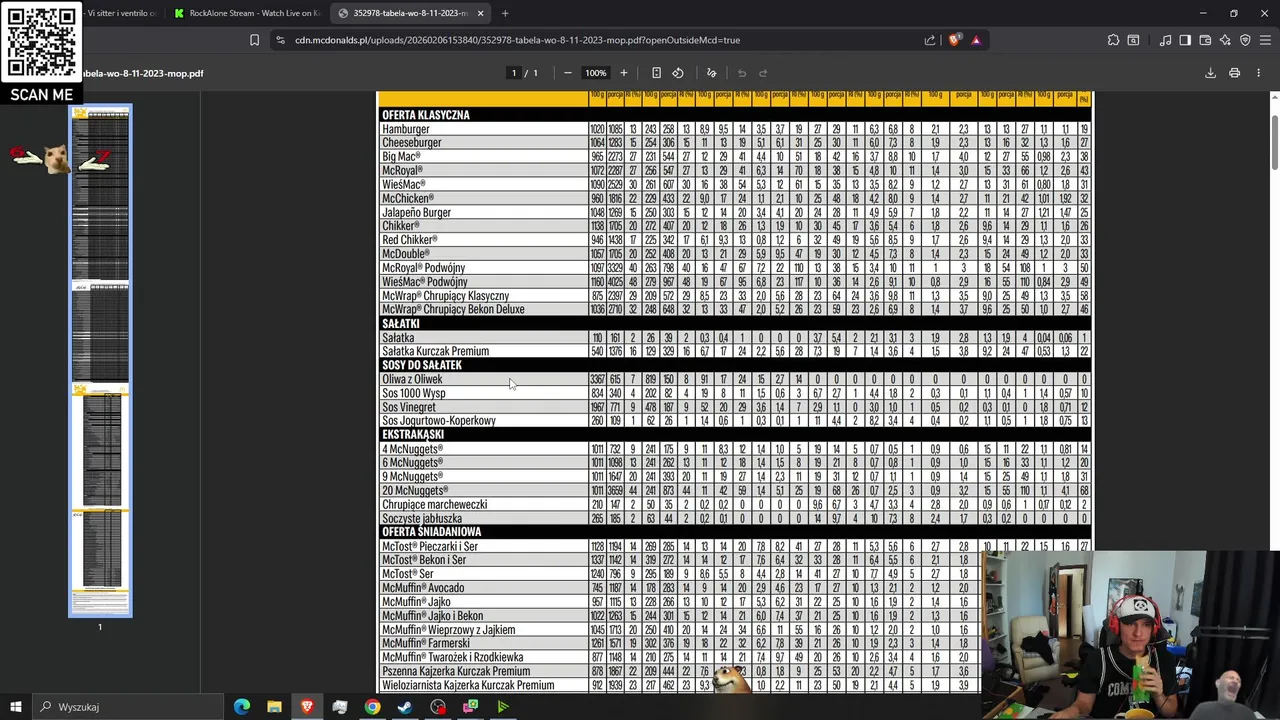Click 'Big Mac®' row label
Image resolution: width=1280 pixels, height=720 pixels.
[x=401, y=157]
